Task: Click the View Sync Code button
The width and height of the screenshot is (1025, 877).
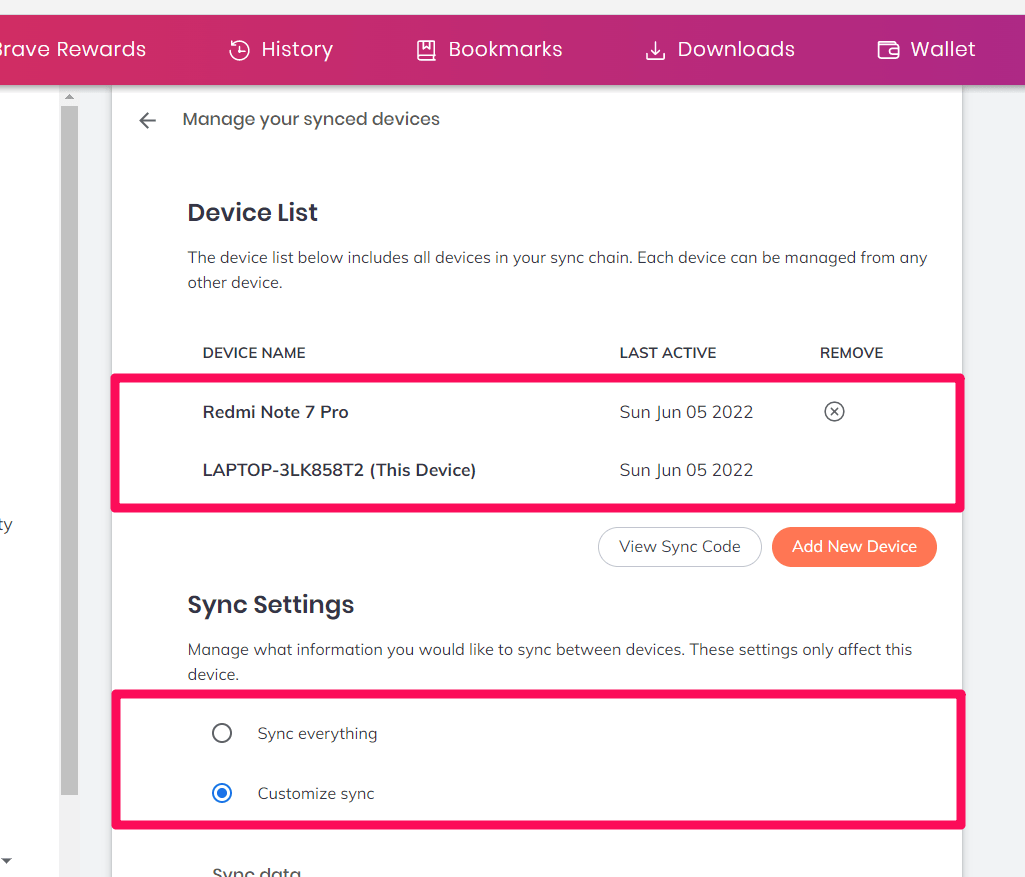Action: click(x=680, y=547)
